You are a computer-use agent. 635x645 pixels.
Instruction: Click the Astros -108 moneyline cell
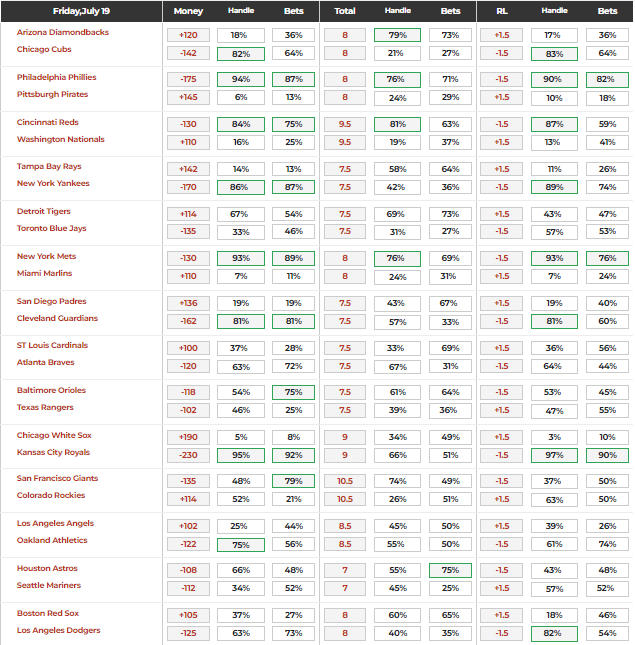click(188, 571)
